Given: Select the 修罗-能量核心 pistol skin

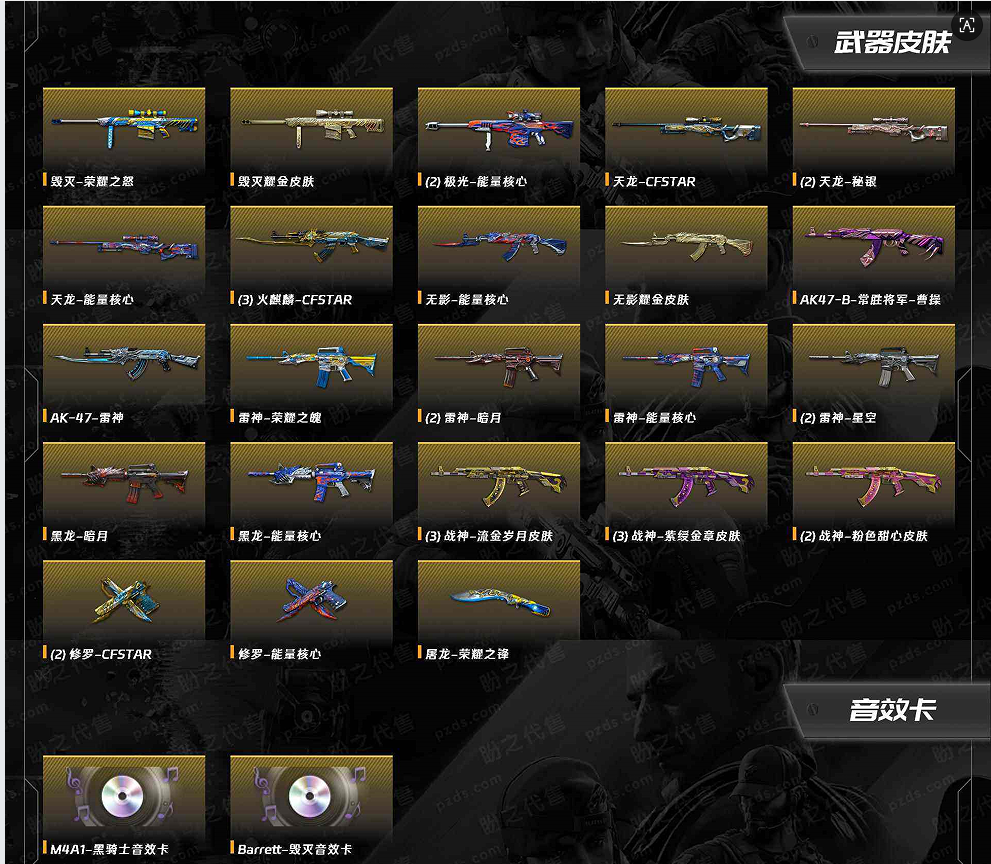Looking at the screenshot, I should point(312,601).
